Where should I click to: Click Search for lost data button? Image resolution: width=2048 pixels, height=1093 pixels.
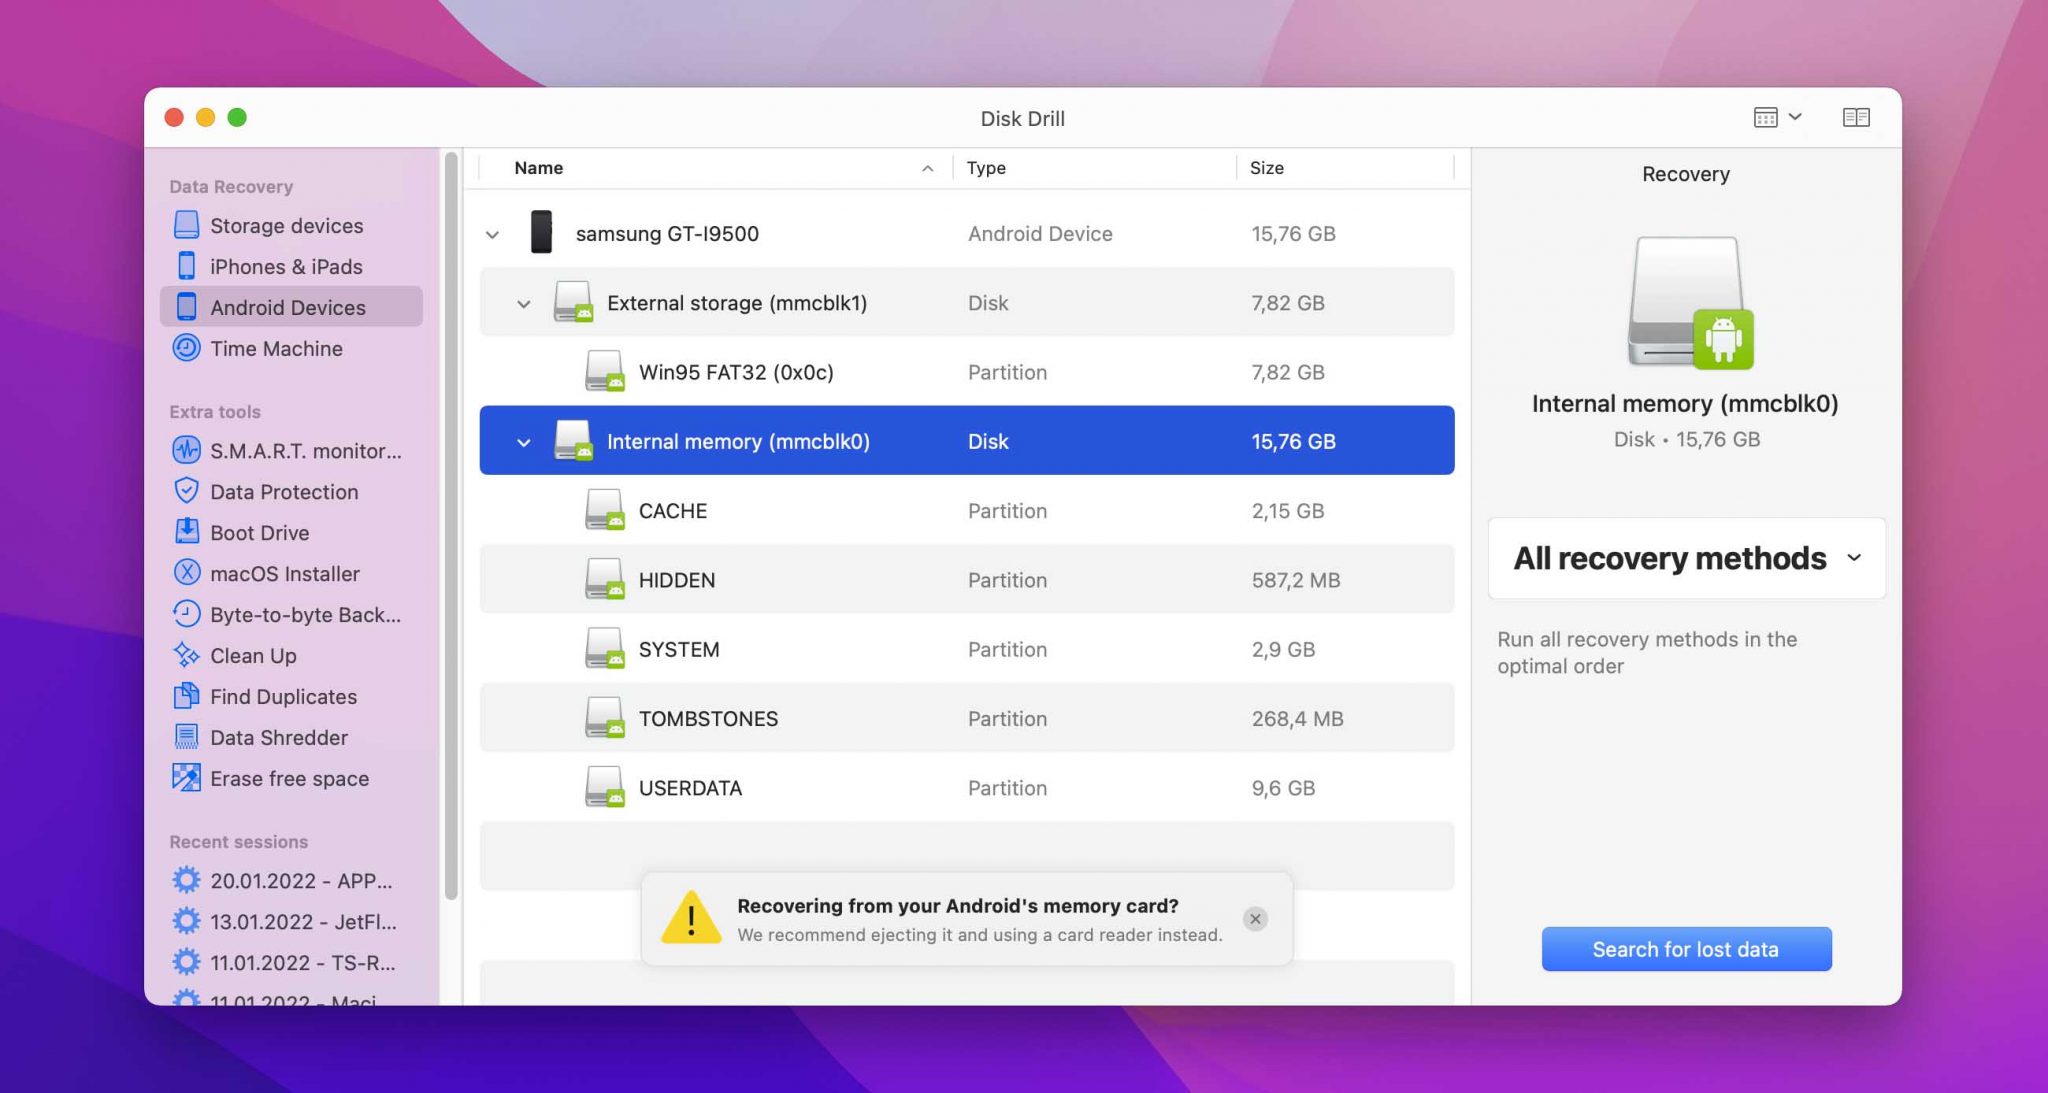pos(1686,948)
